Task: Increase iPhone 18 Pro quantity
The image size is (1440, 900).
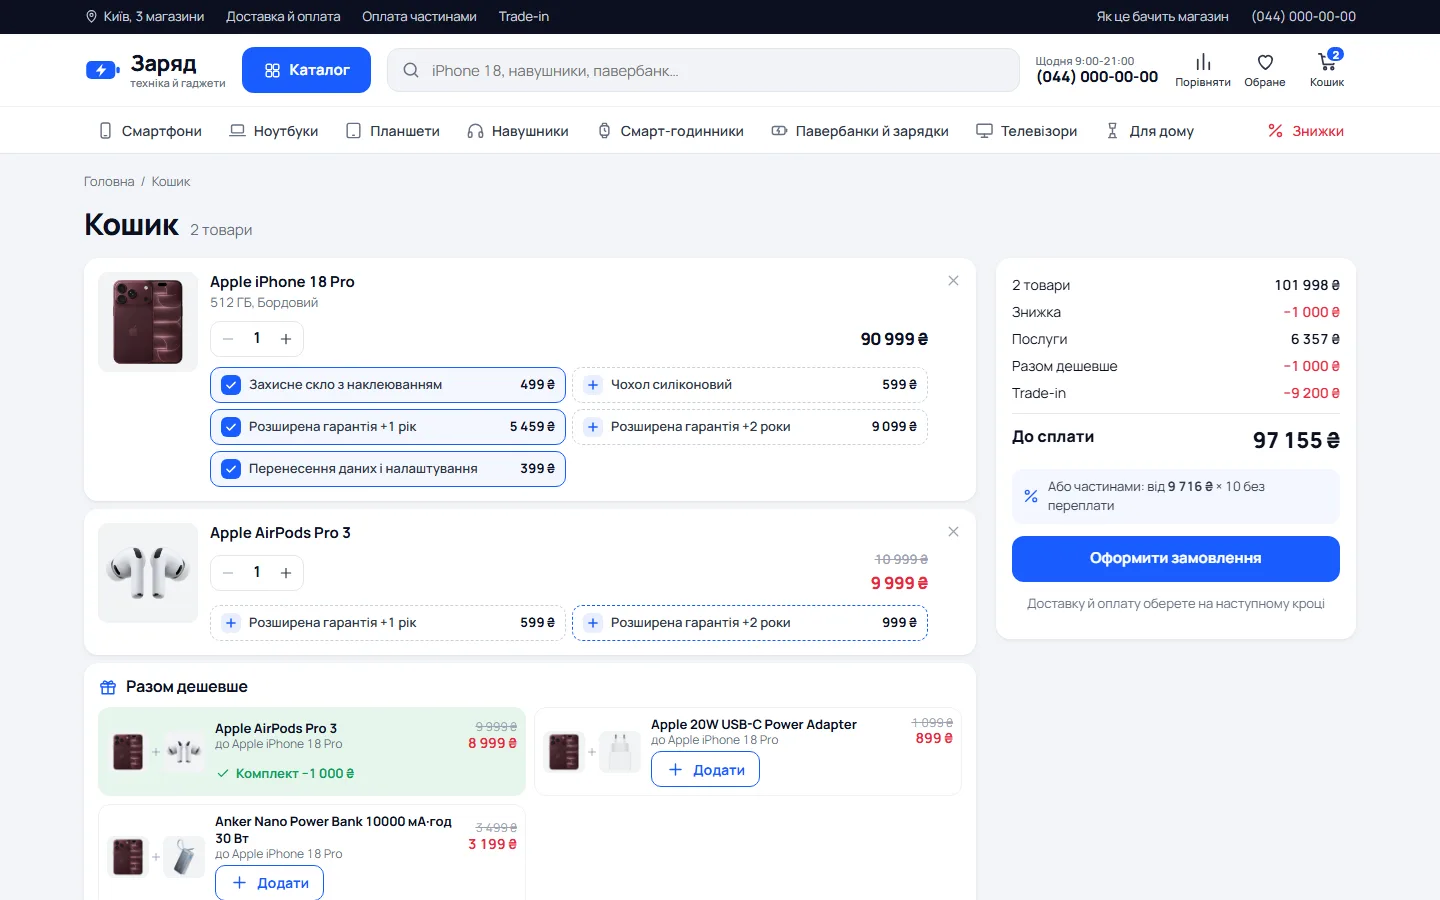Action: tap(286, 339)
